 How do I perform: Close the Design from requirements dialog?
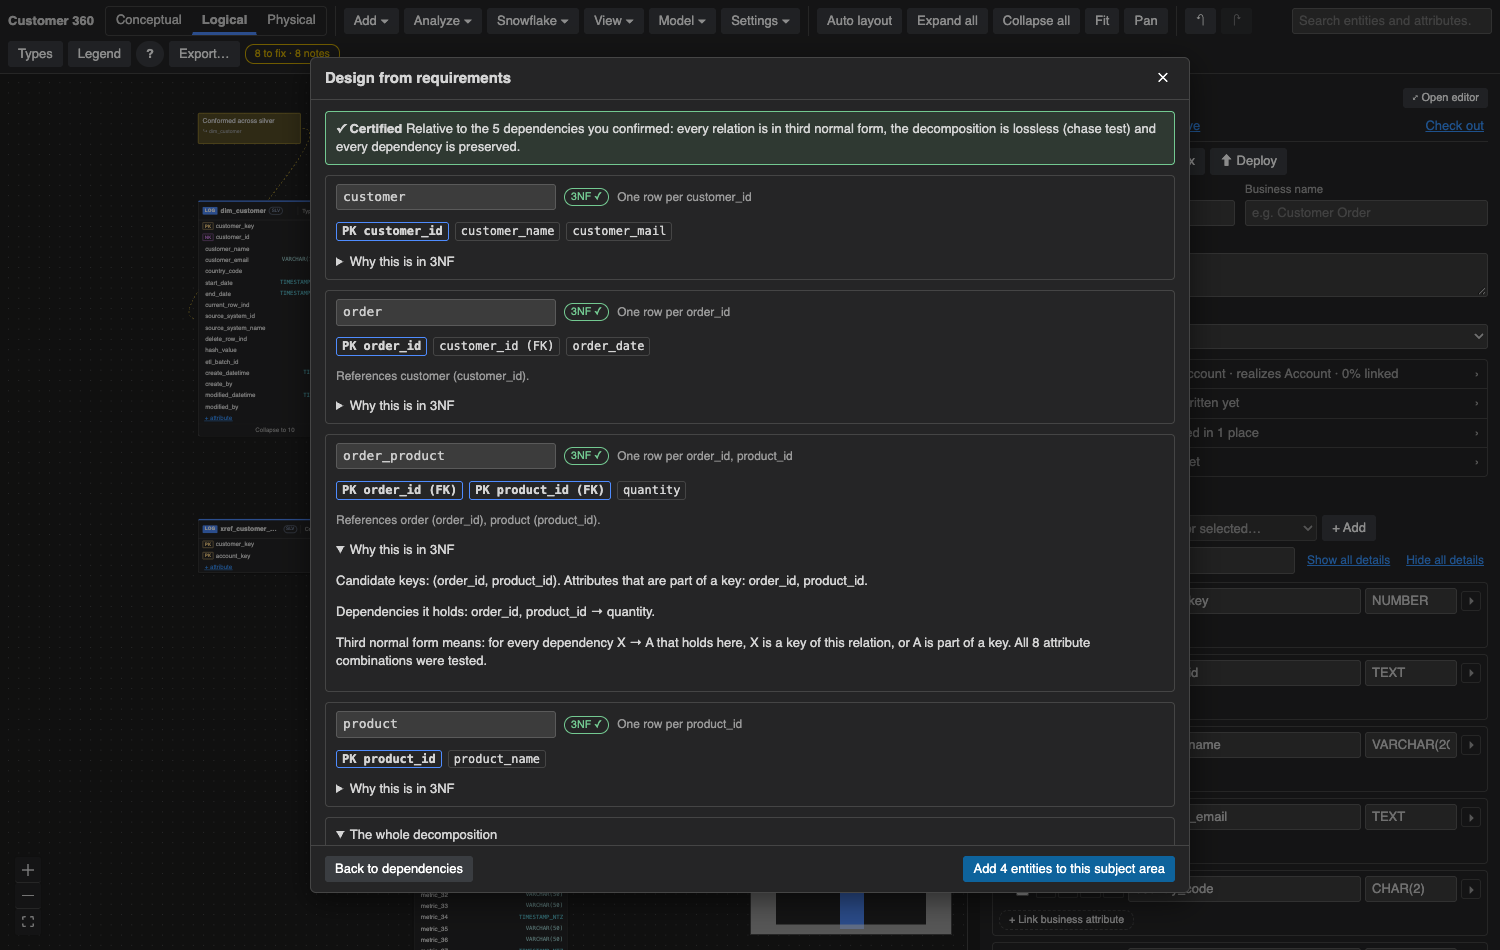[x=1163, y=78]
